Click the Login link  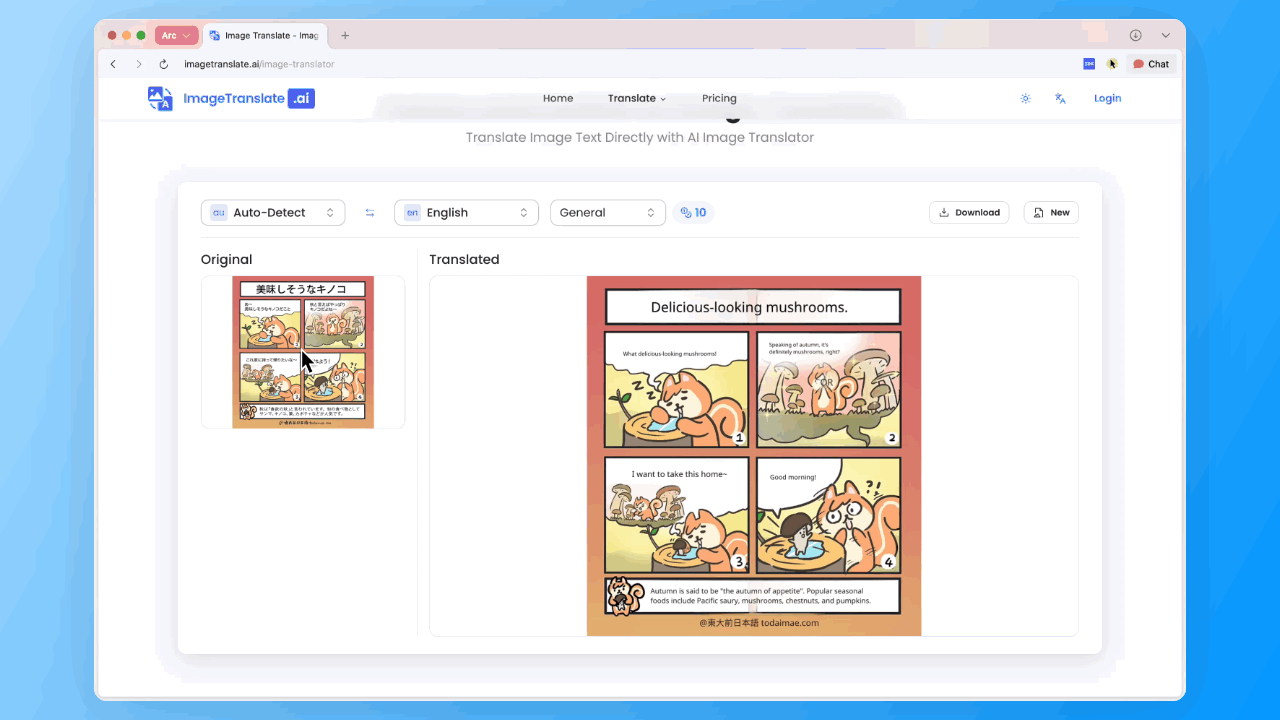(1107, 98)
